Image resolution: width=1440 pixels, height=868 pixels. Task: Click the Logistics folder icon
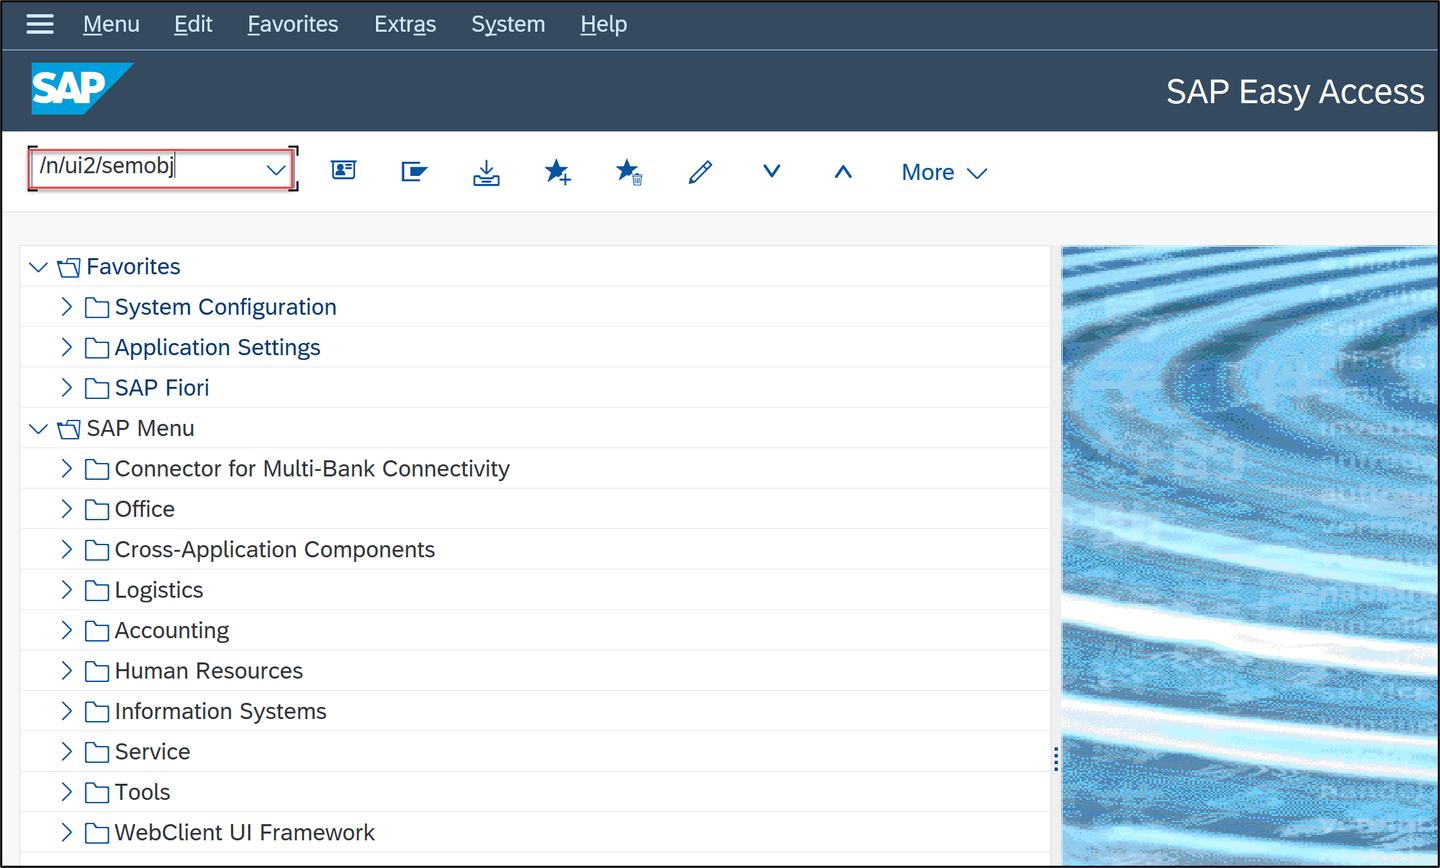click(x=97, y=590)
